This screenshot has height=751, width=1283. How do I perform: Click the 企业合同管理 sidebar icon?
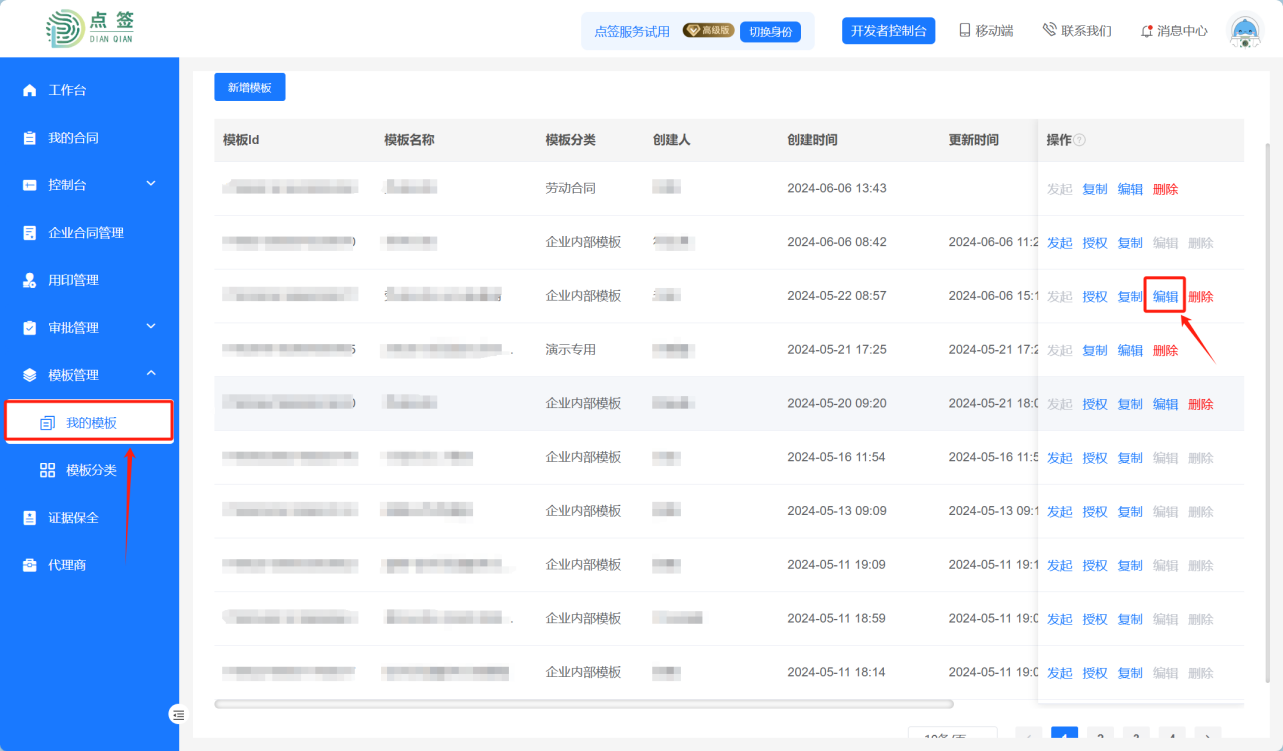30,233
